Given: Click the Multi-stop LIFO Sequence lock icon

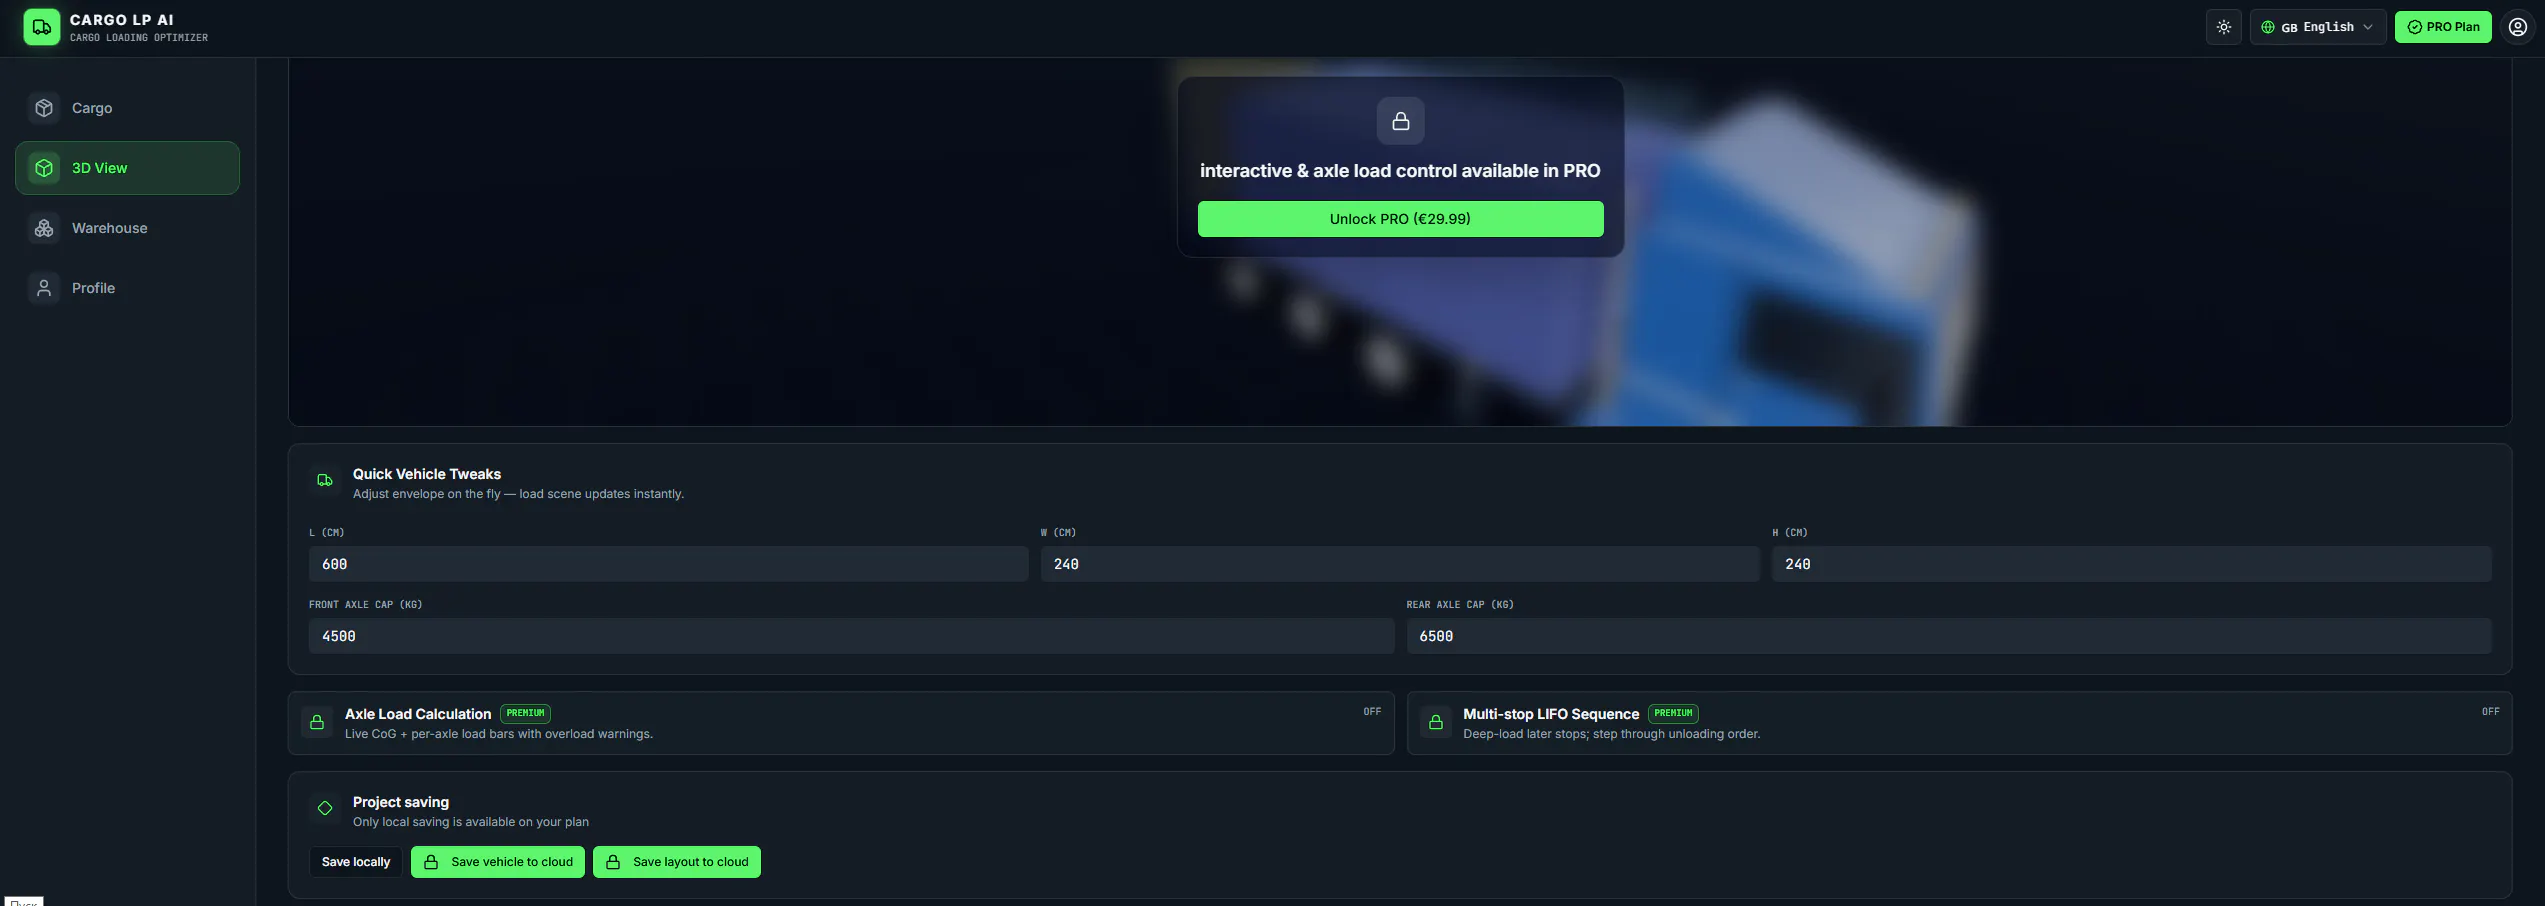Looking at the screenshot, I should click(x=1436, y=722).
